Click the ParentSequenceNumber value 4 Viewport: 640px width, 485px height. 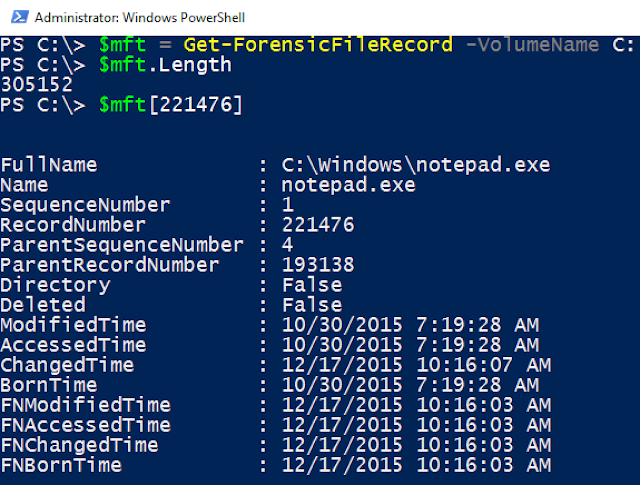(x=288, y=245)
